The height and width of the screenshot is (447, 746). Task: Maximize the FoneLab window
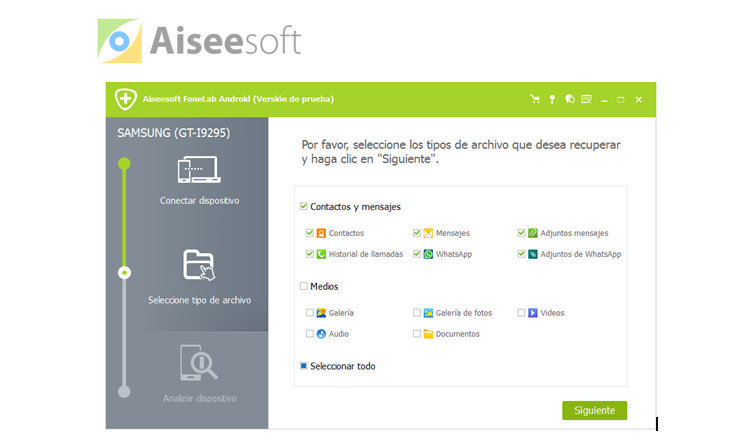point(621,99)
